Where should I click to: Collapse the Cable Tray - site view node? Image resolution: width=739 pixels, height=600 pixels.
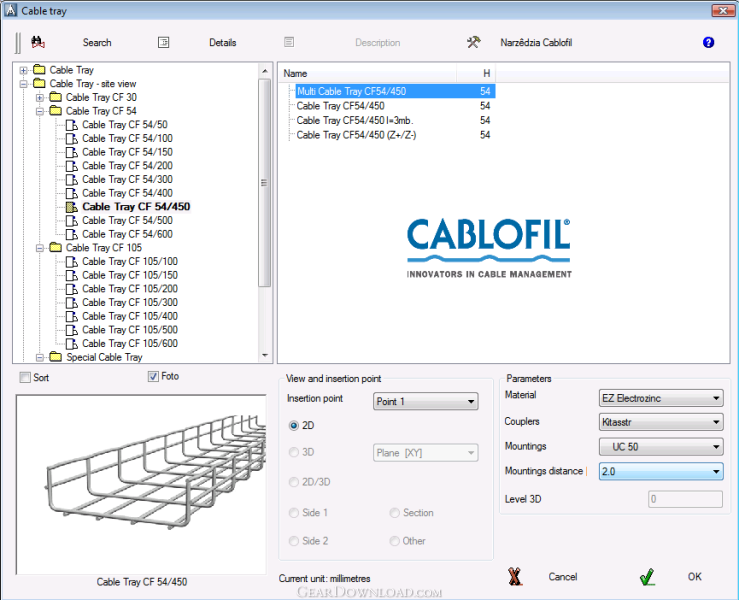tap(23, 84)
